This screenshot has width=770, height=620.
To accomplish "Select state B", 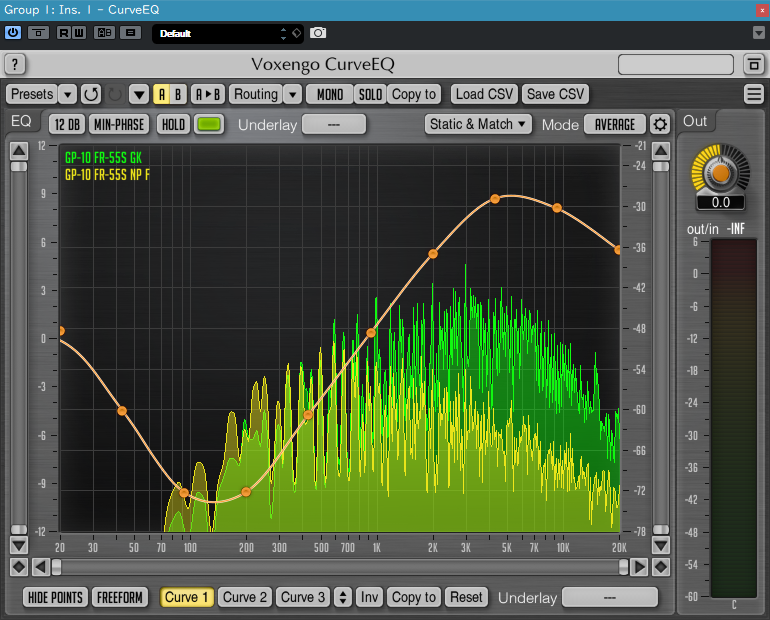I will (178, 94).
